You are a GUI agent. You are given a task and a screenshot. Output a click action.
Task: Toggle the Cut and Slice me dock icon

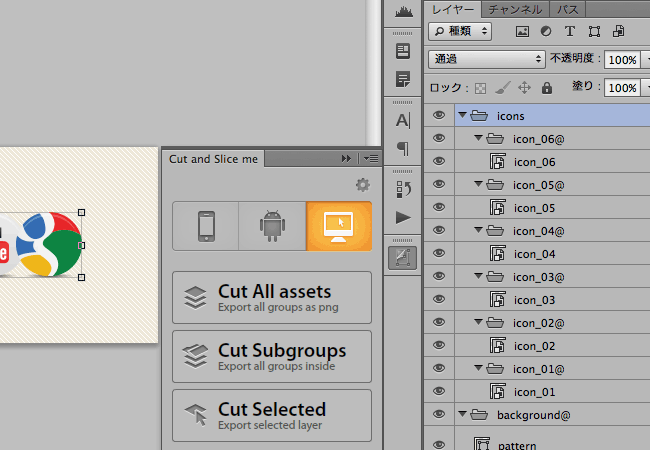point(403,258)
